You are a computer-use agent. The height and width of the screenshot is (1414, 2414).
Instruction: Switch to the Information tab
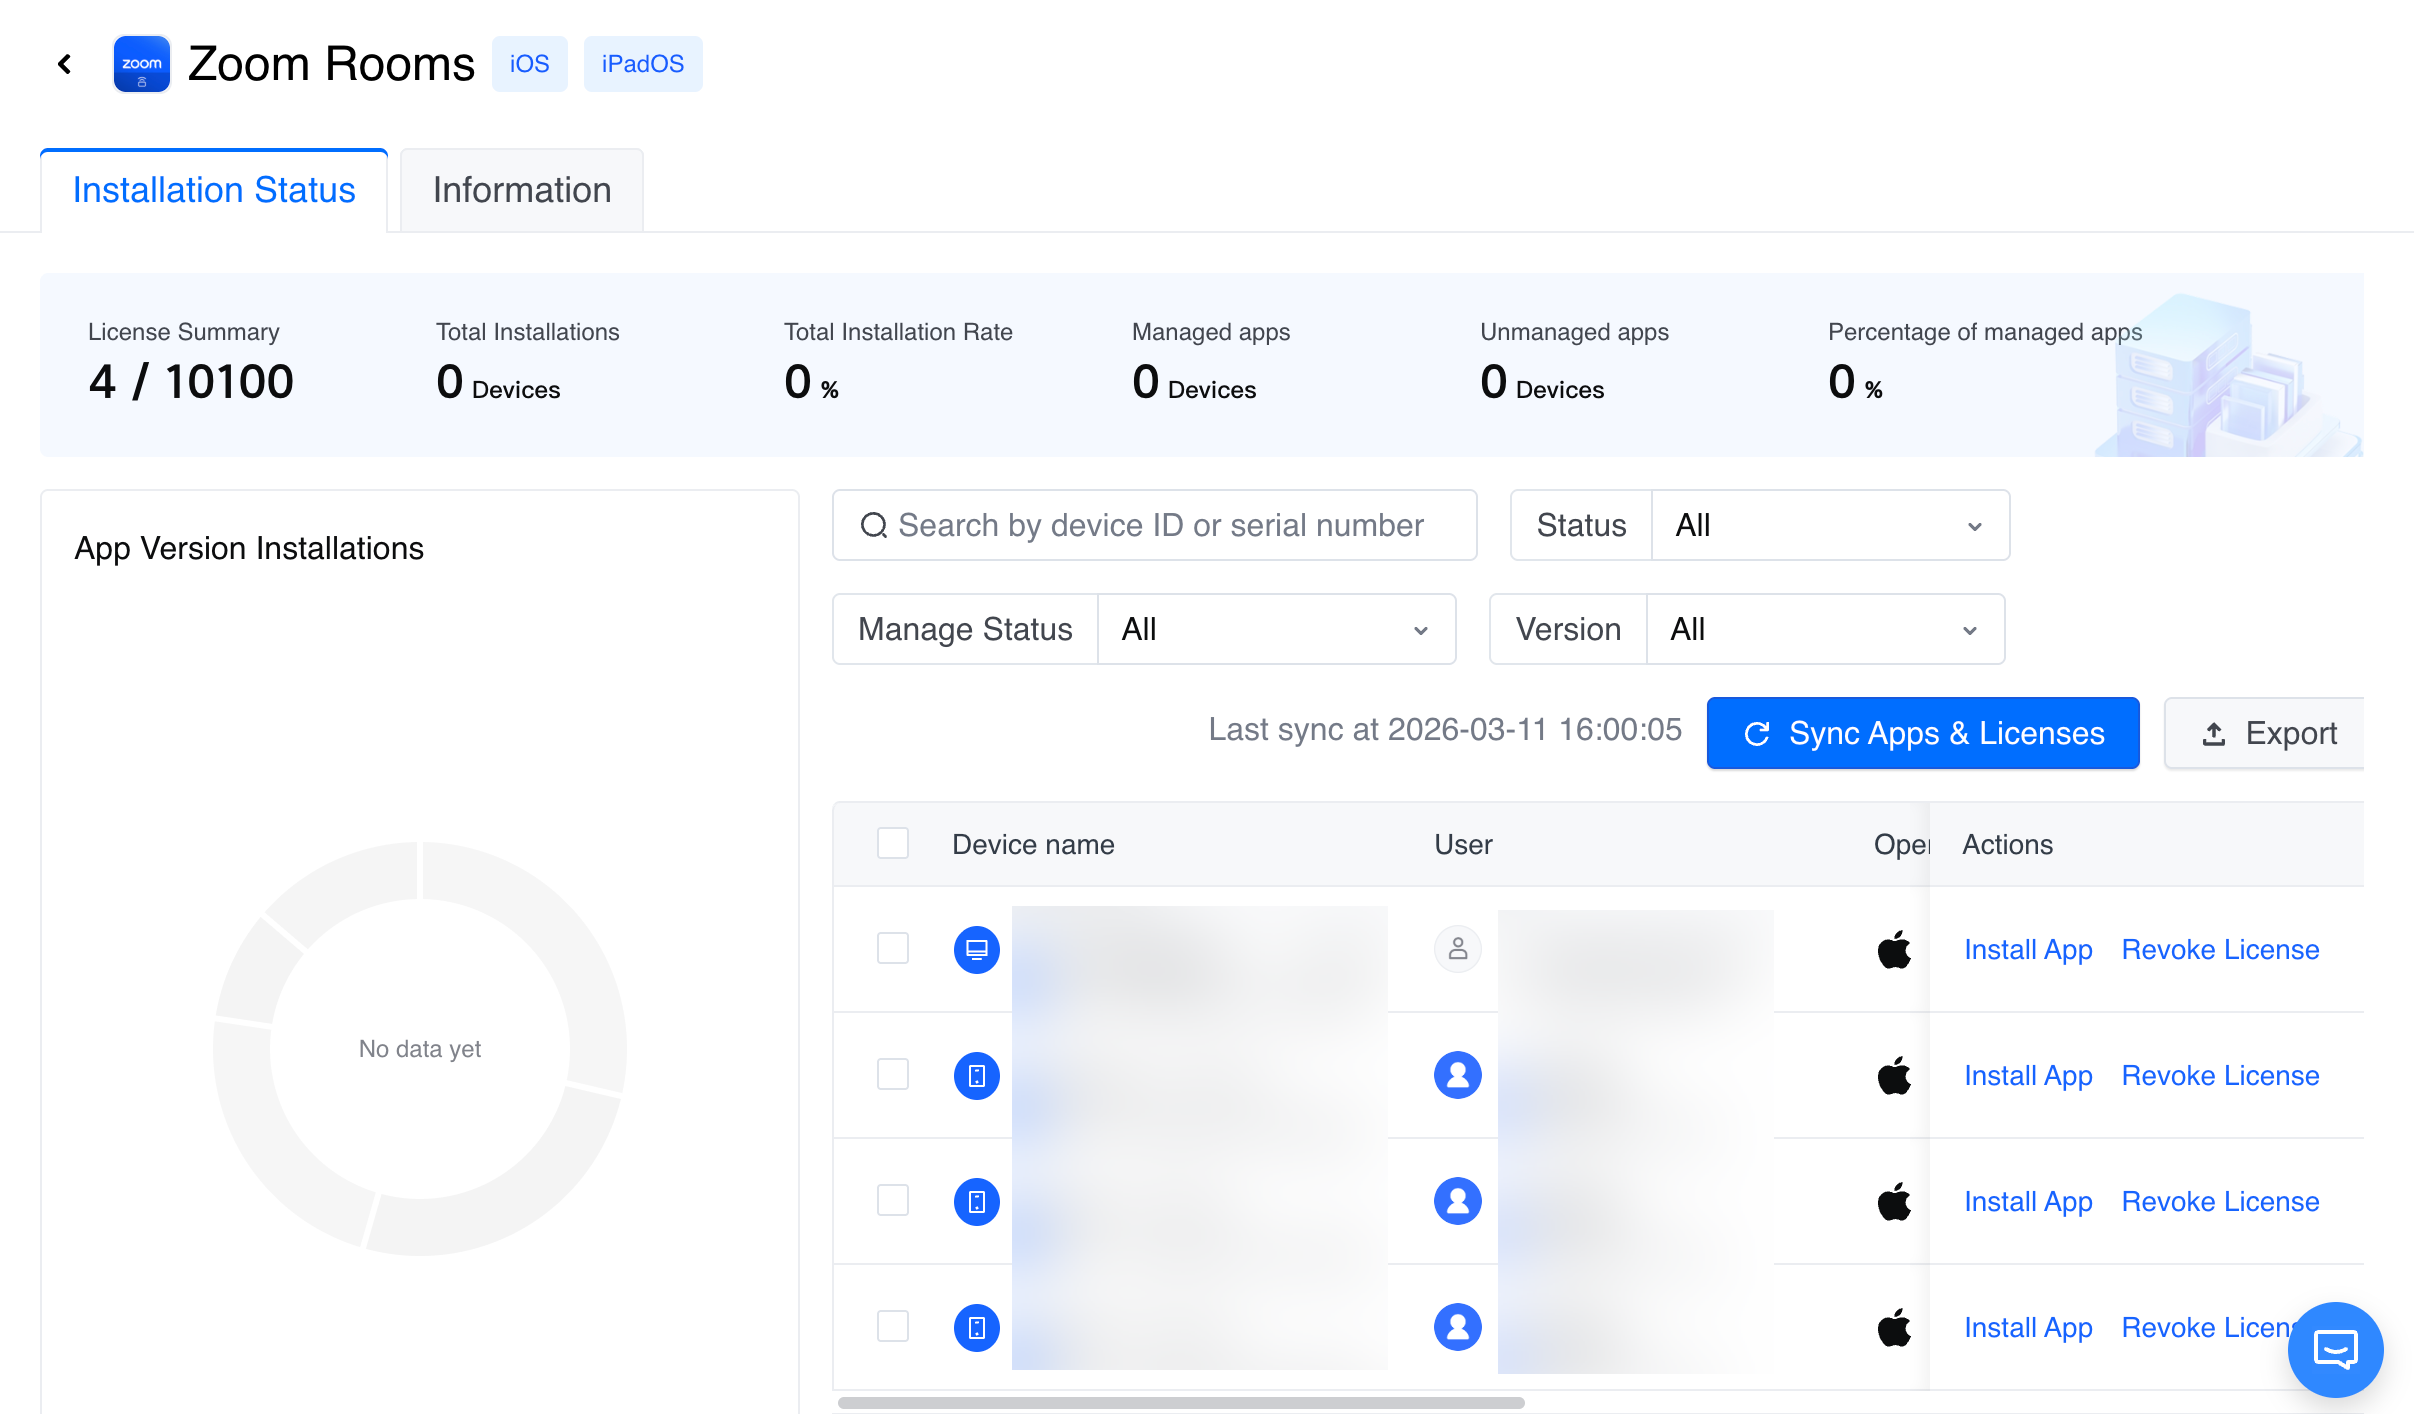click(521, 190)
